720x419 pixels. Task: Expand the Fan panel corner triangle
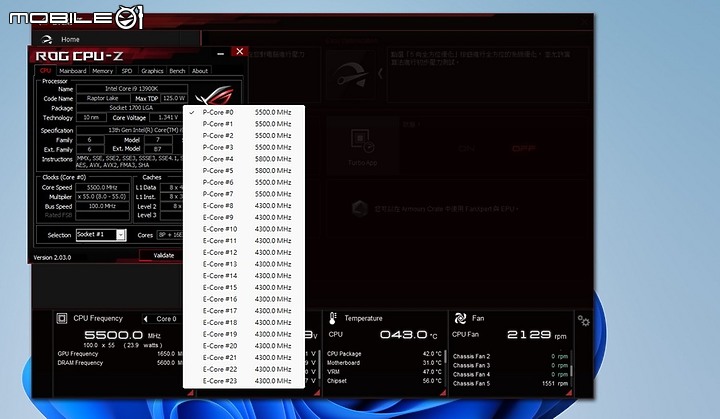point(569,393)
